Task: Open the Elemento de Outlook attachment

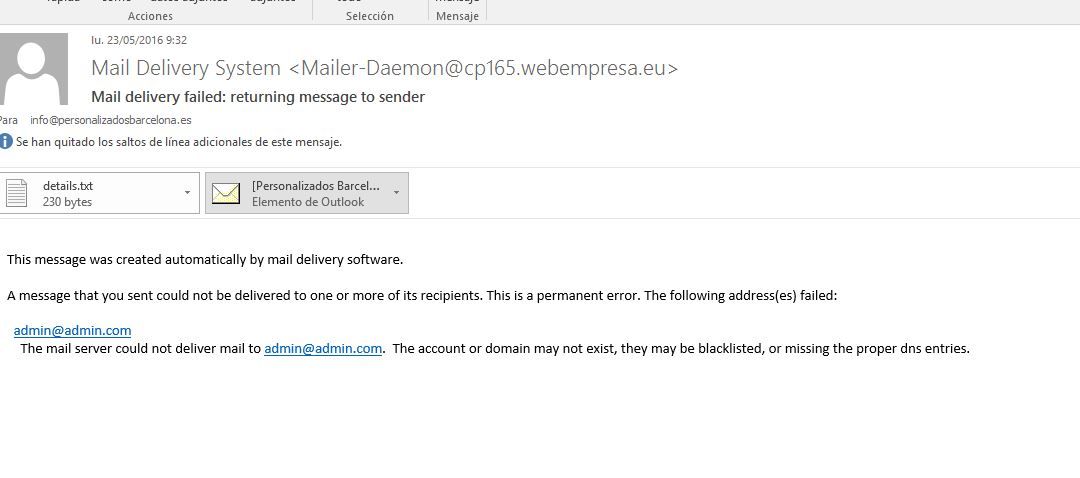Action: tap(307, 193)
